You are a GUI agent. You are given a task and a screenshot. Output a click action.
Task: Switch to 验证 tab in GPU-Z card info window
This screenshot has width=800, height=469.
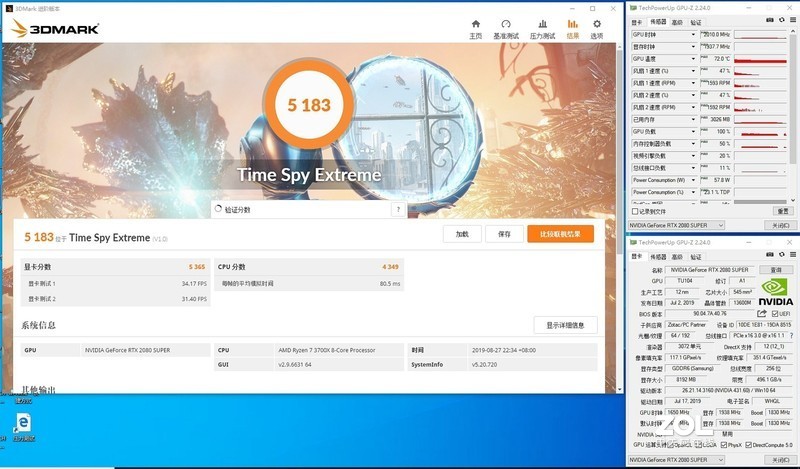(x=695, y=257)
